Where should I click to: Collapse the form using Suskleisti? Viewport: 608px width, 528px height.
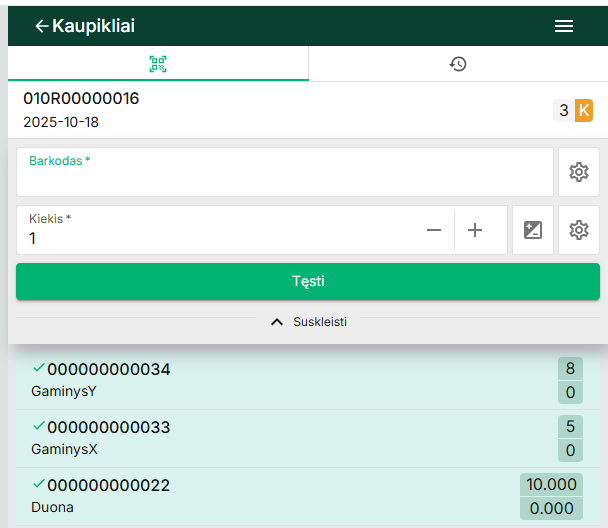[x=308, y=322]
